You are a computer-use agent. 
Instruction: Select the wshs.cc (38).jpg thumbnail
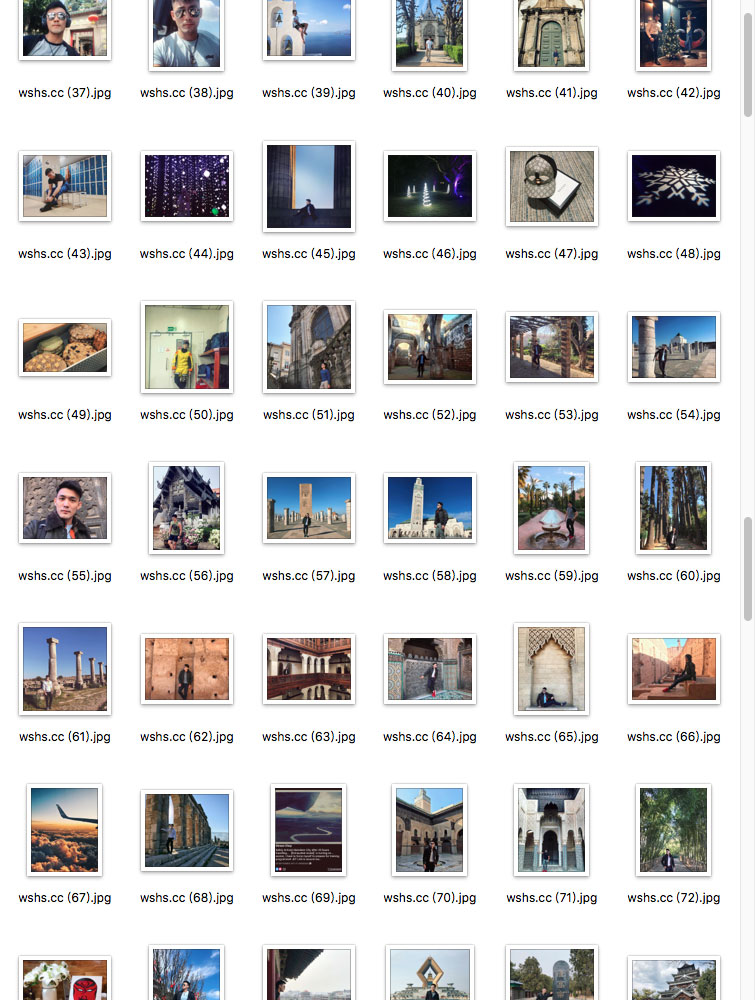pyautogui.click(x=187, y=35)
